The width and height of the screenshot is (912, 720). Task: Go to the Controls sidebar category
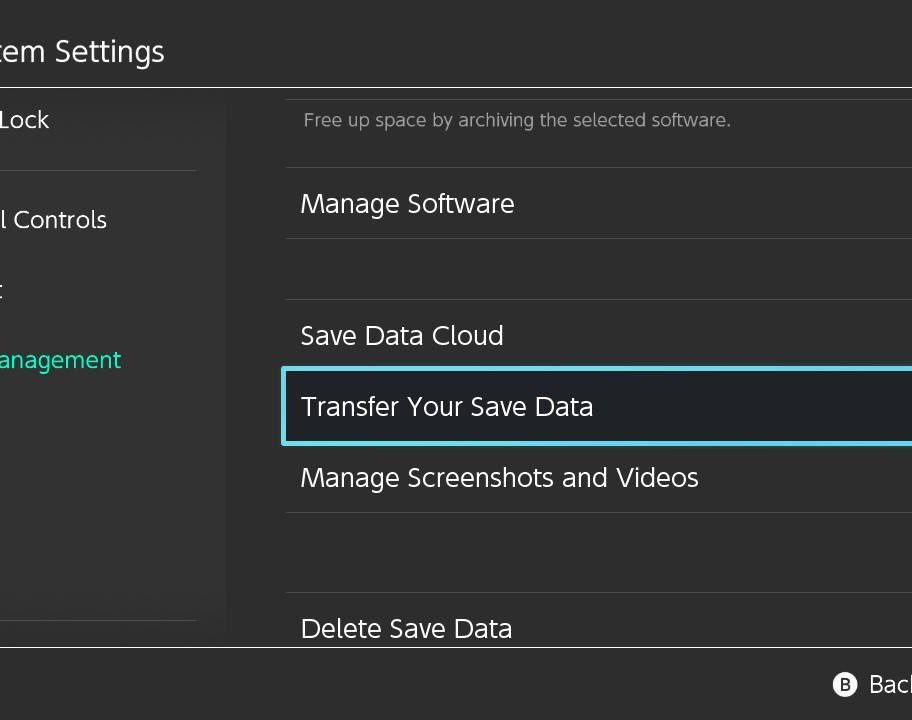[54, 220]
